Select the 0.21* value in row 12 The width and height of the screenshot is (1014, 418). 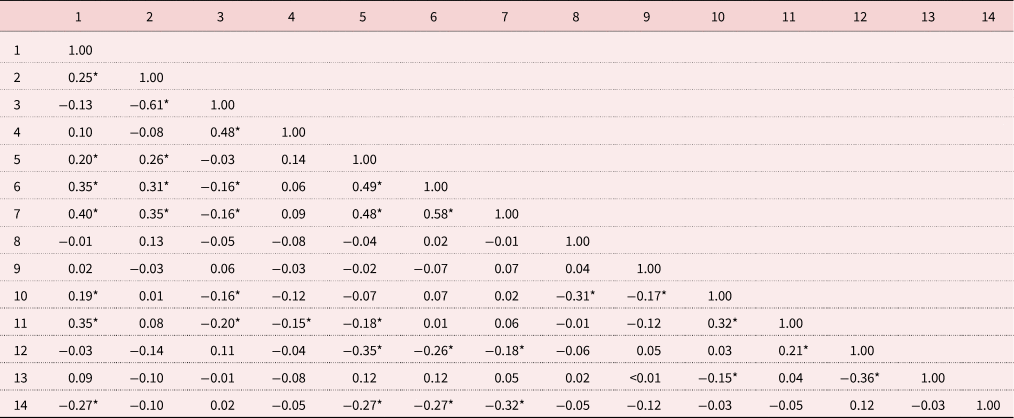(793, 351)
